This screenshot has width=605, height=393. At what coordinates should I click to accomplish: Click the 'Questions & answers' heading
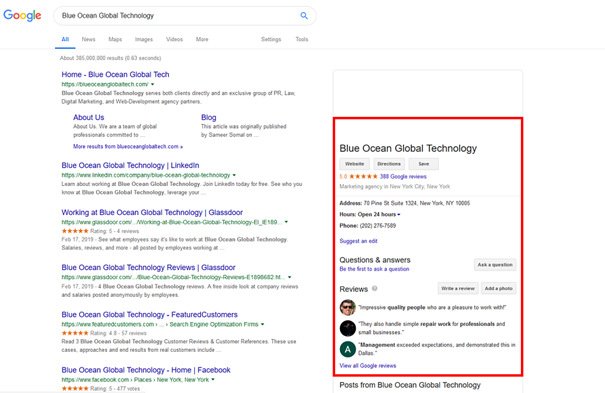coord(375,260)
